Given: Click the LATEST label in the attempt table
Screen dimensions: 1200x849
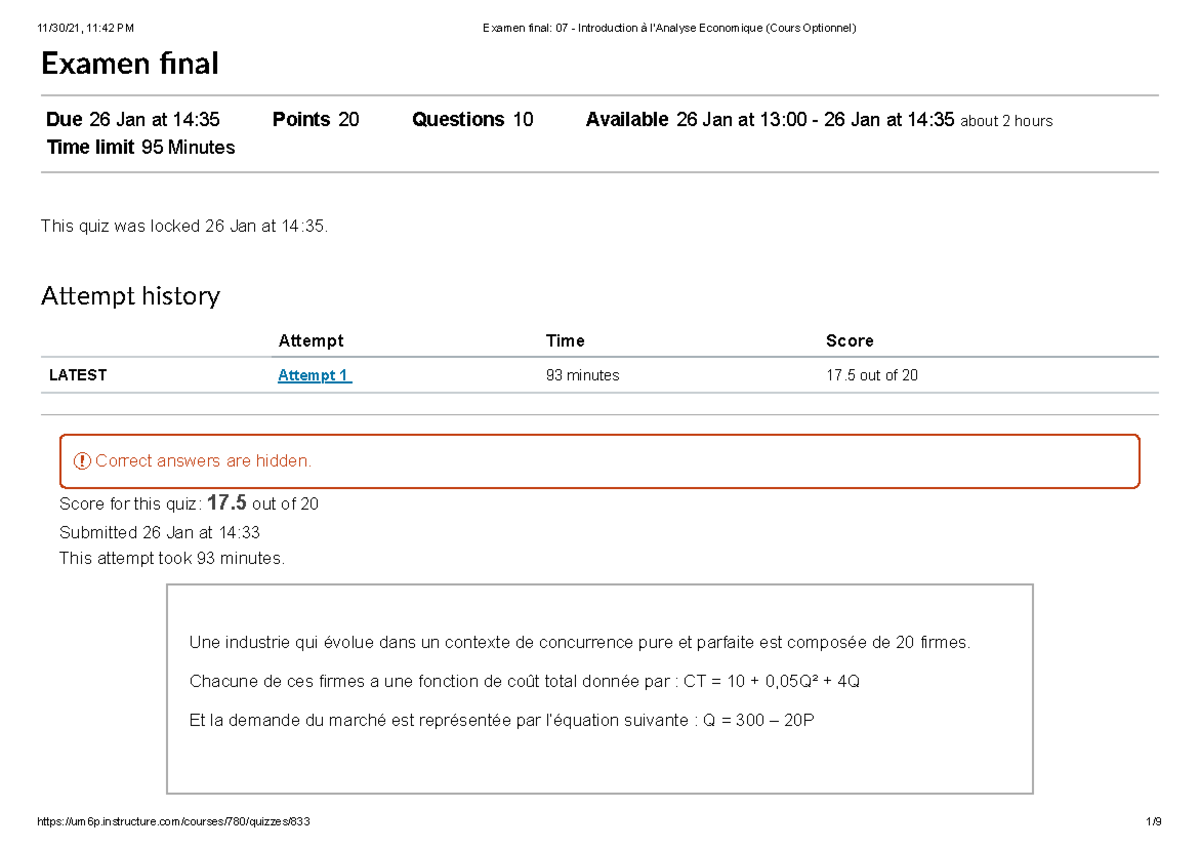Looking at the screenshot, I should (x=78, y=375).
